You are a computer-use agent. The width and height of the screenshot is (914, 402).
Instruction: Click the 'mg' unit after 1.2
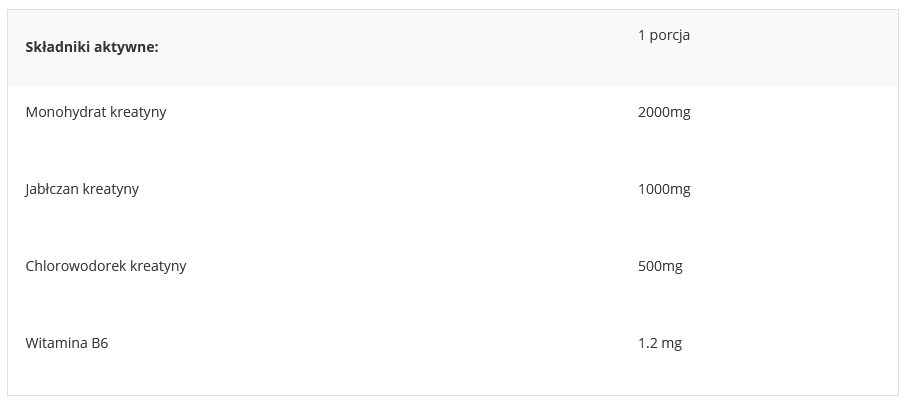coord(672,343)
